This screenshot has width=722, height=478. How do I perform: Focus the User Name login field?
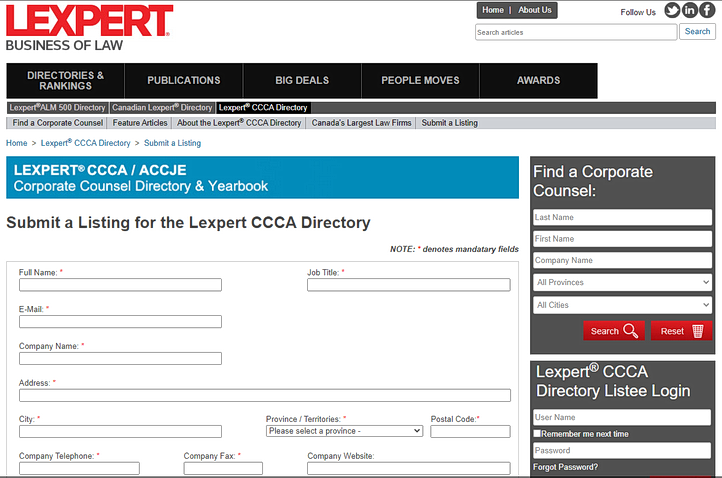point(622,417)
